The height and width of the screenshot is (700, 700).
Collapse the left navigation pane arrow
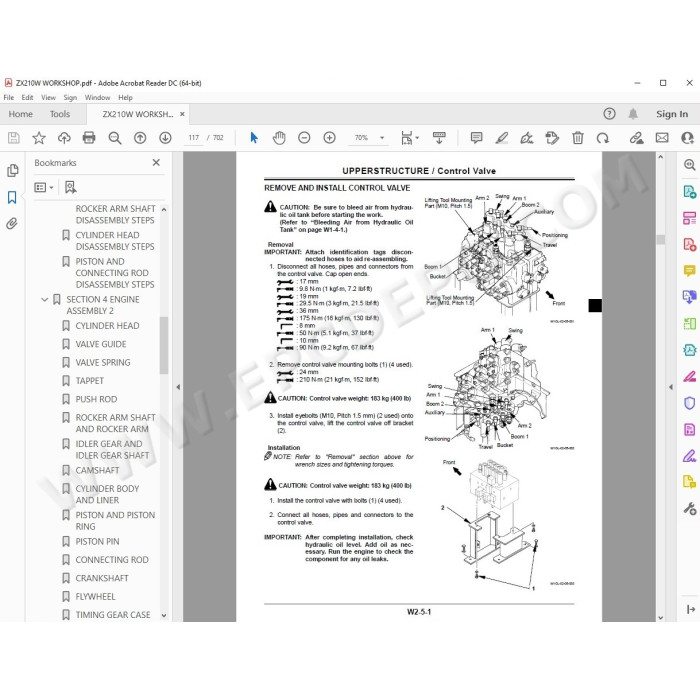pos(178,387)
